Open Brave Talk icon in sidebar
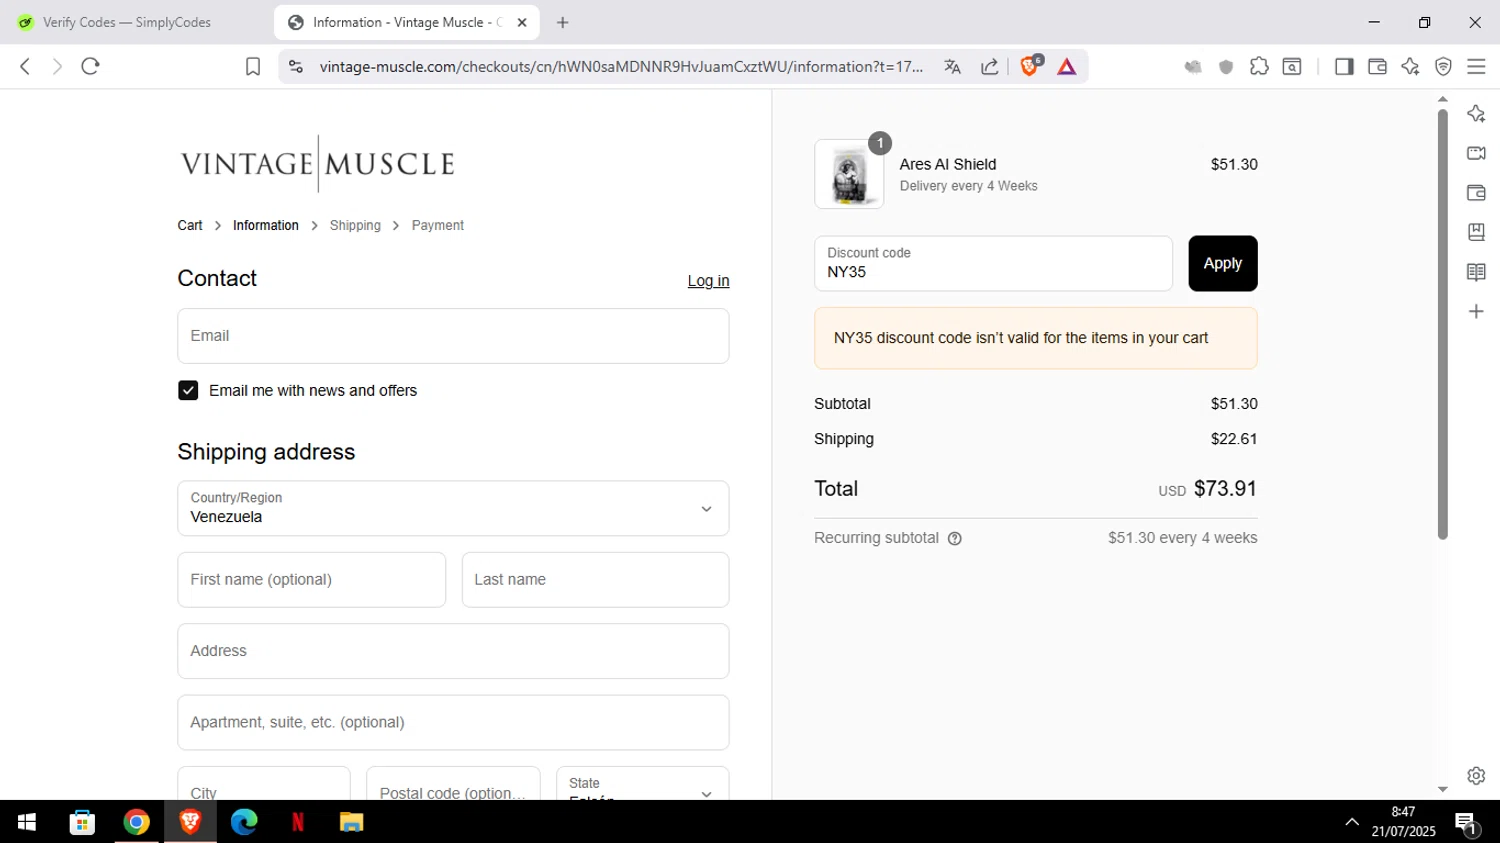 [1476, 153]
